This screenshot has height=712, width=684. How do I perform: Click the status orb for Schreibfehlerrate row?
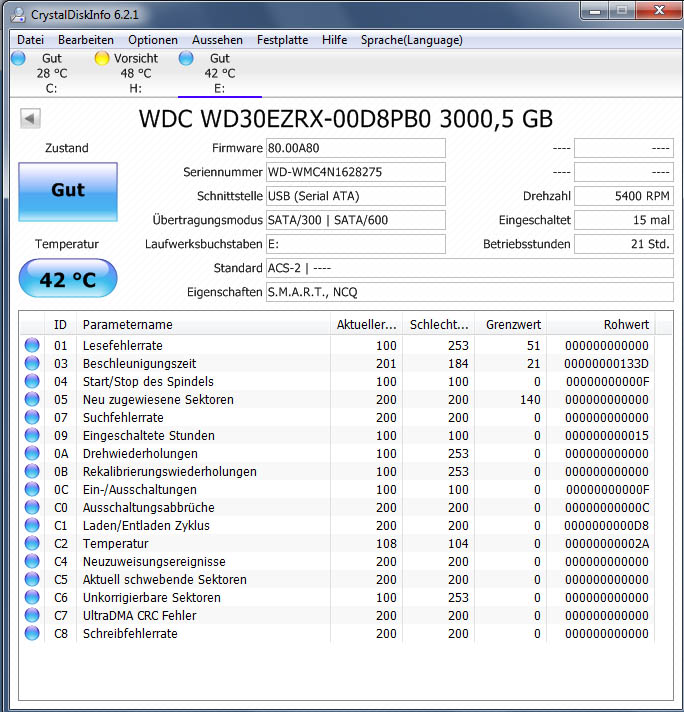[32, 633]
